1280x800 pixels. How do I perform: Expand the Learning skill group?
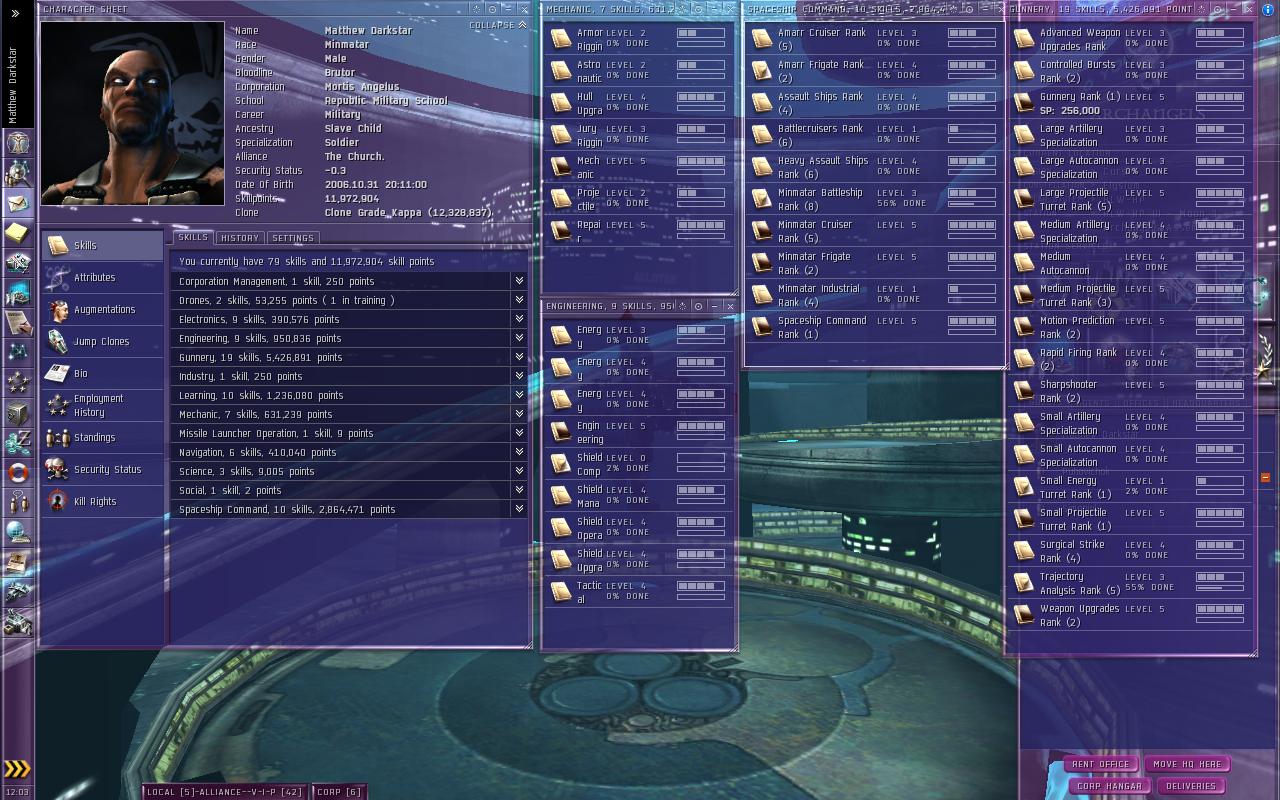(519, 395)
